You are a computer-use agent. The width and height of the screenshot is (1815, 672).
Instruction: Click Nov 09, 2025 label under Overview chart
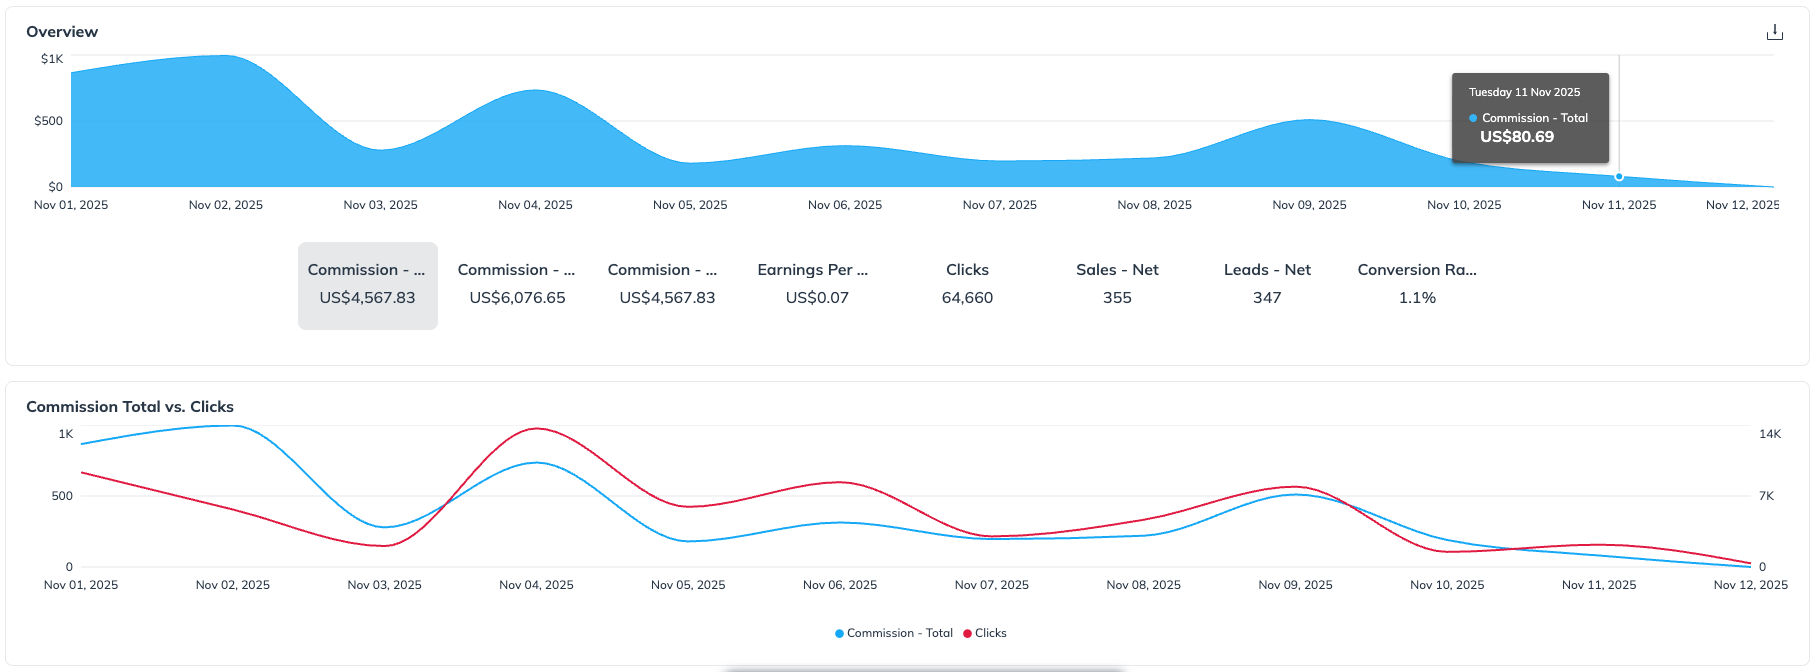(x=1309, y=205)
